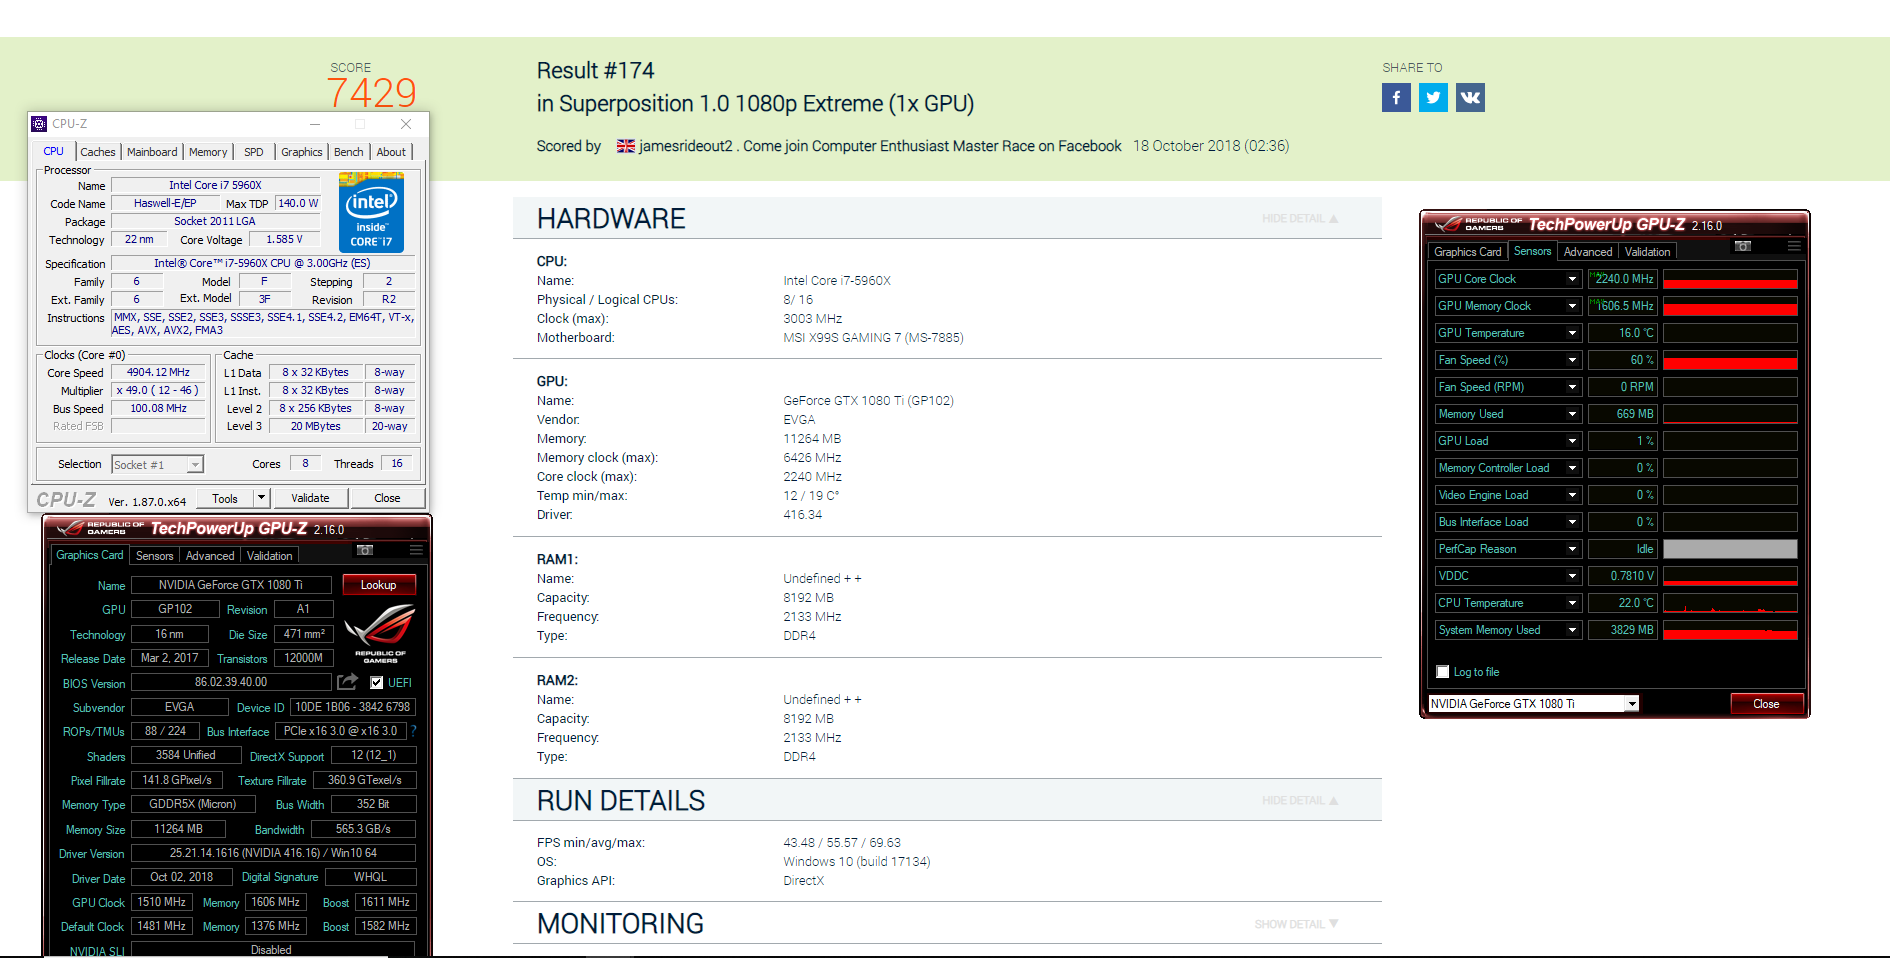1890x958 pixels.
Task: Share result on Twitter
Action: point(1433,97)
